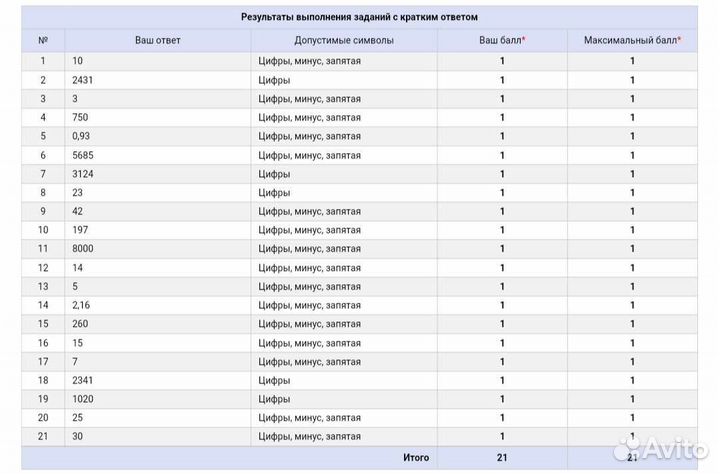This screenshot has width=720, height=474.
Task: Click the 'Итого' label in footer row
Action: point(416,457)
